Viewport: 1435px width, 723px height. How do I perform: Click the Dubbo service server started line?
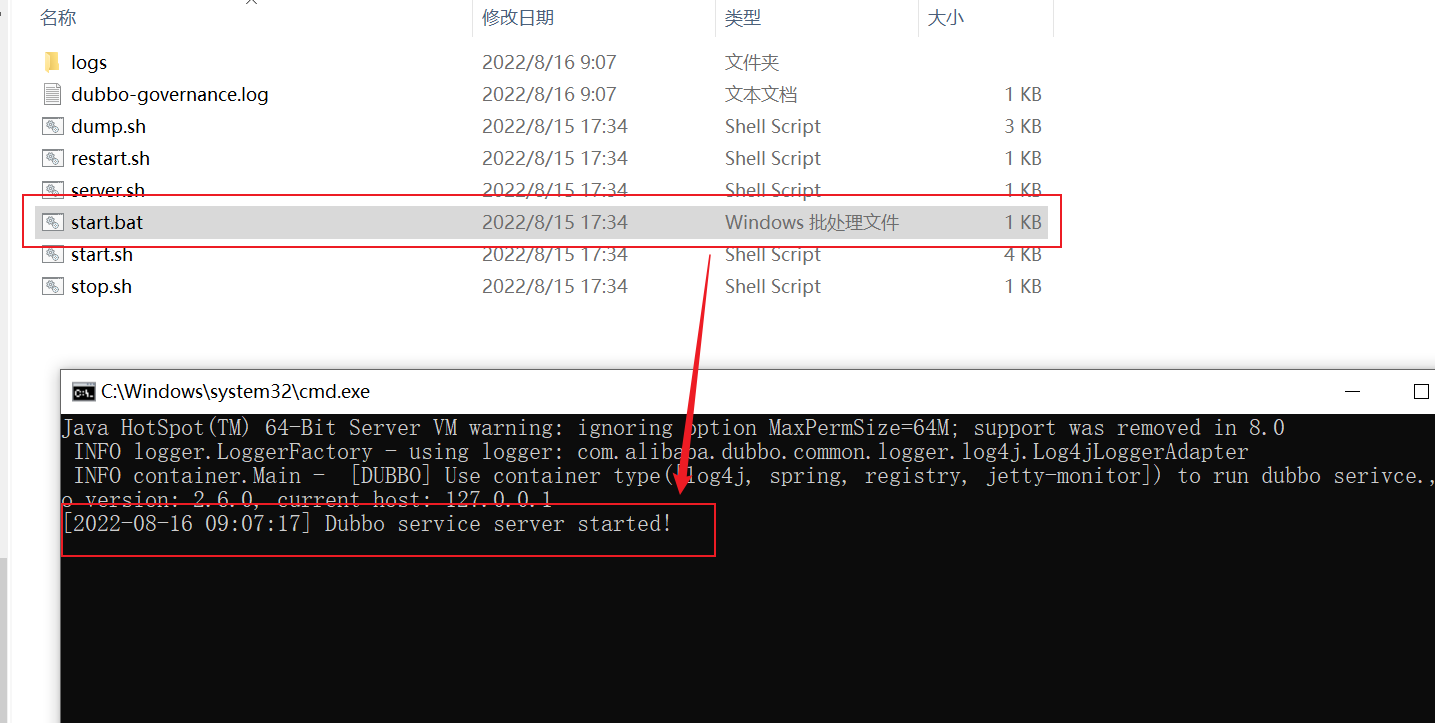click(367, 523)
